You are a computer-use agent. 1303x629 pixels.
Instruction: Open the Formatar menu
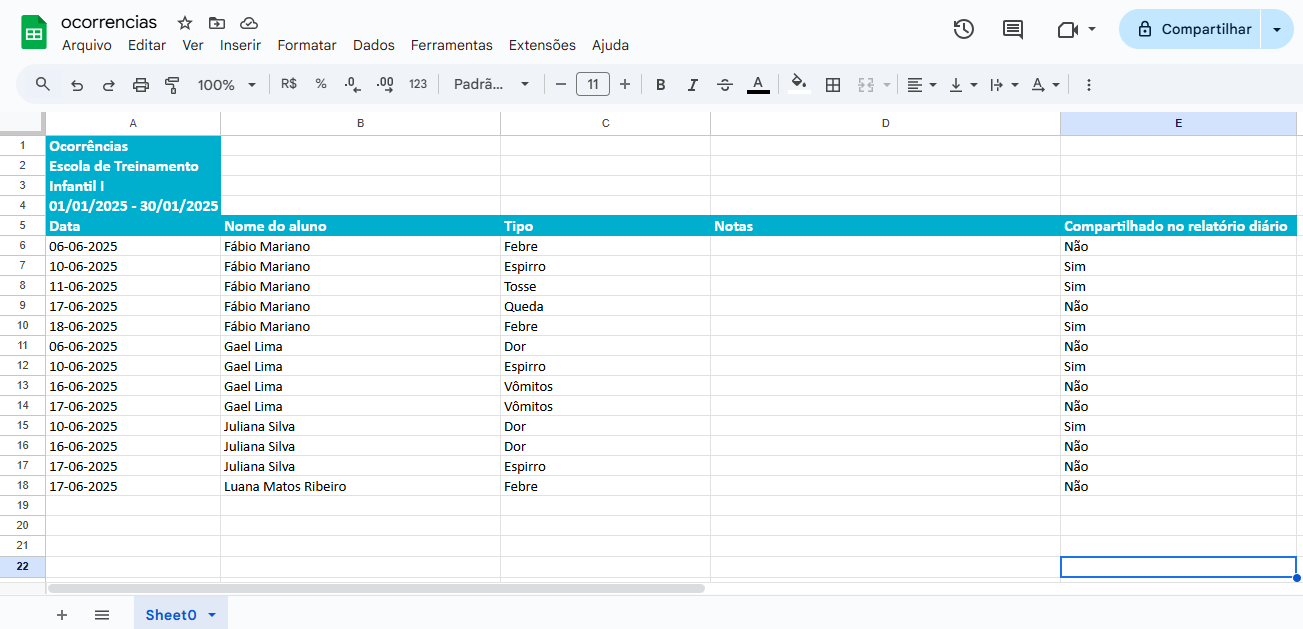pos(307,45)
